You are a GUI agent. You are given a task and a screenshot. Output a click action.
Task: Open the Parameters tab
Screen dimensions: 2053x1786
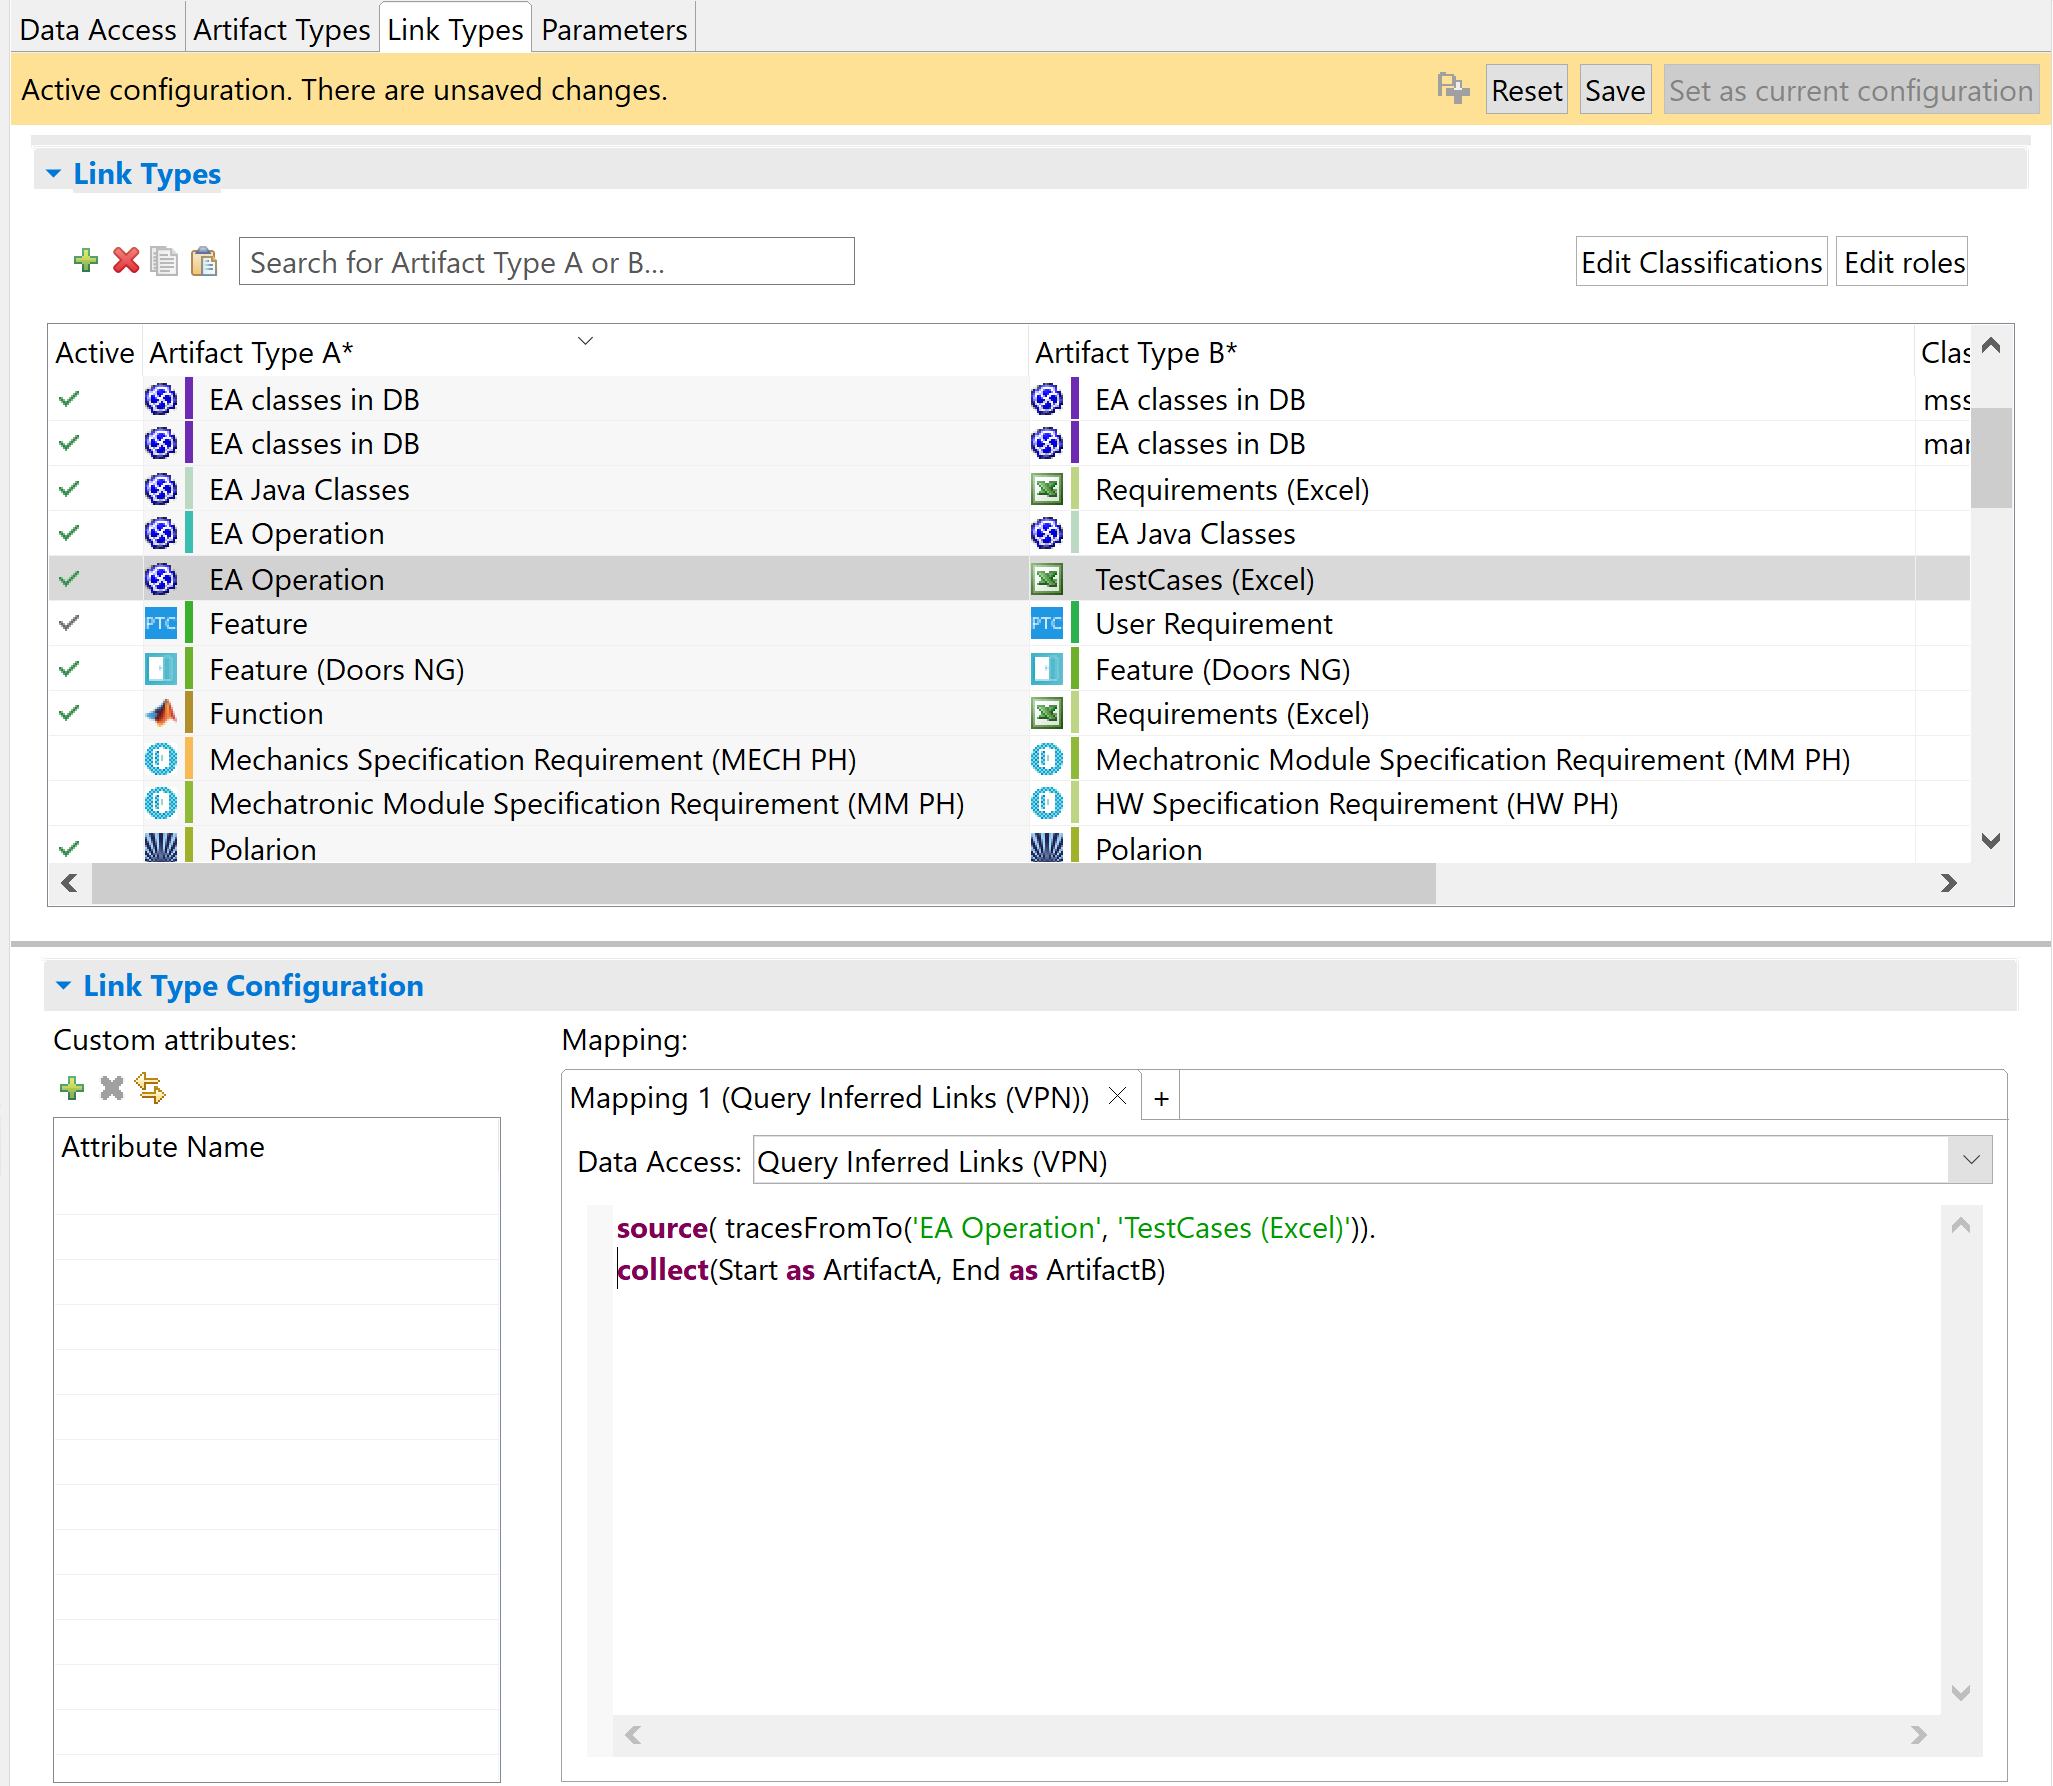[x=614, y=29]
